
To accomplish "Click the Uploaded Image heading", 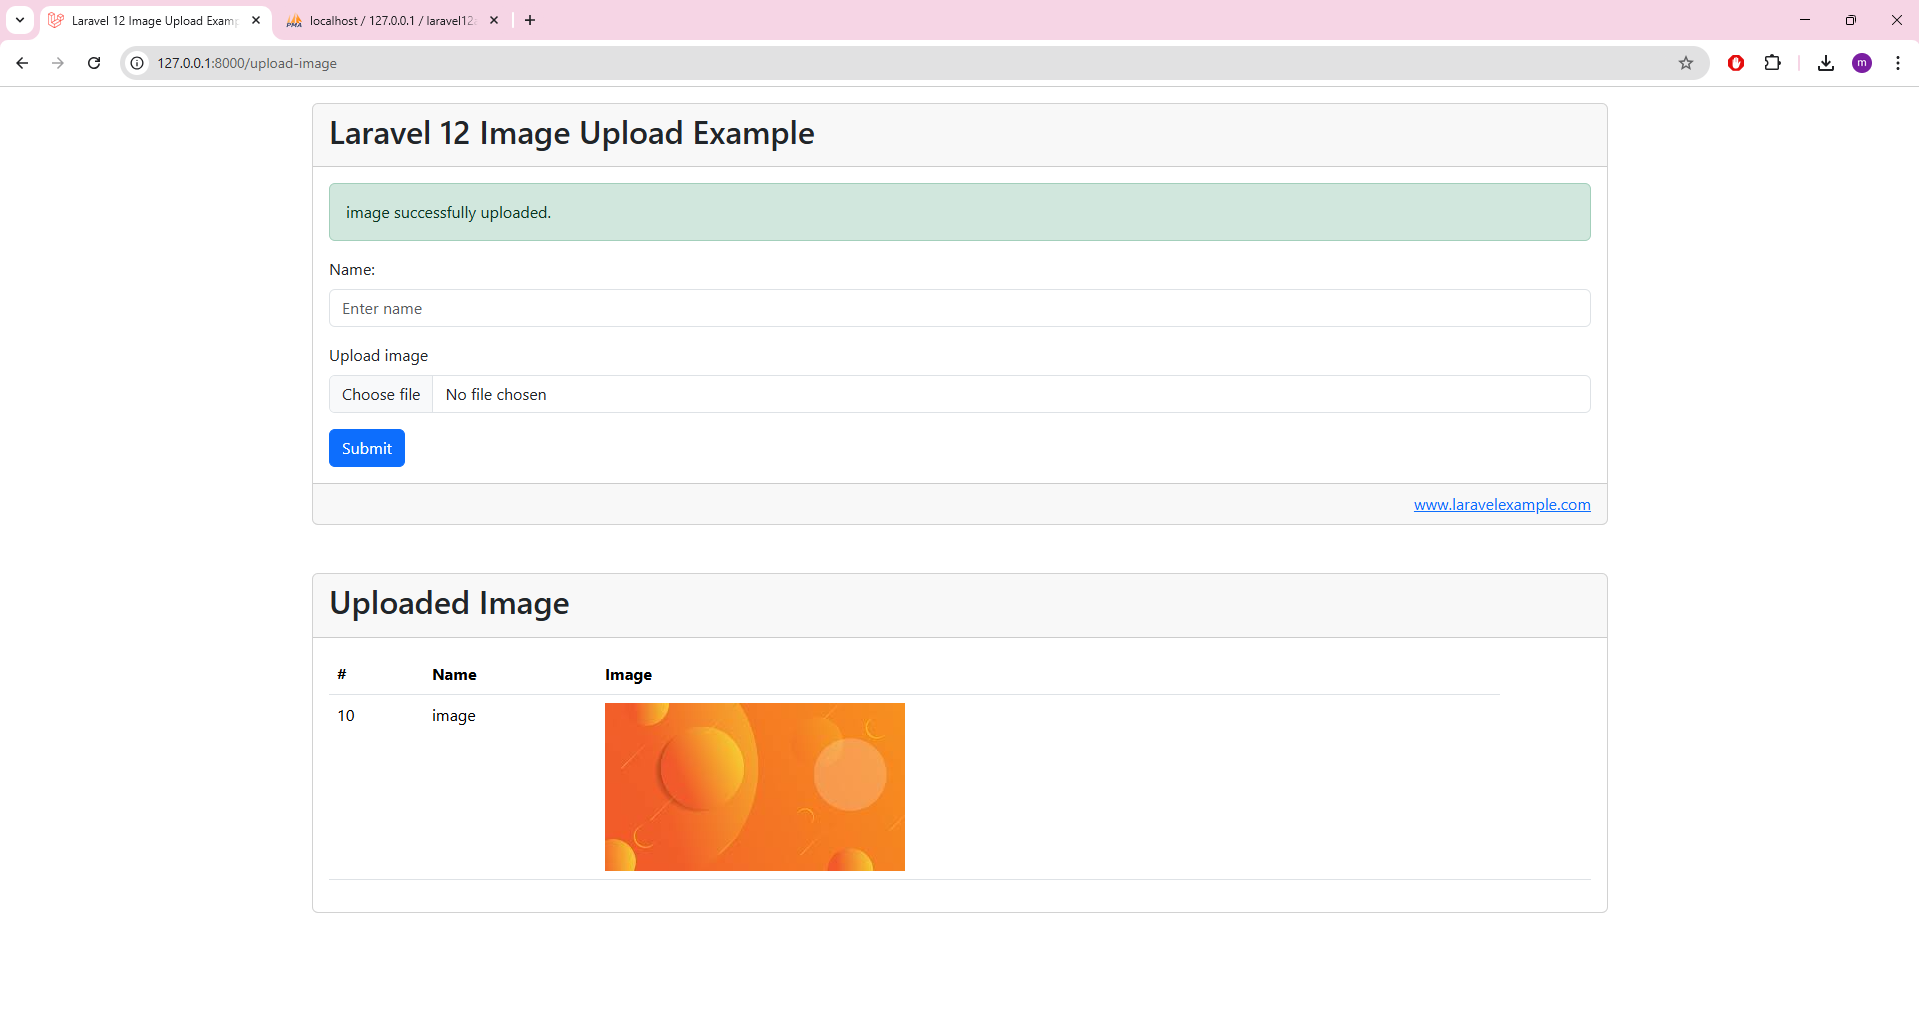I will [449, 603].
